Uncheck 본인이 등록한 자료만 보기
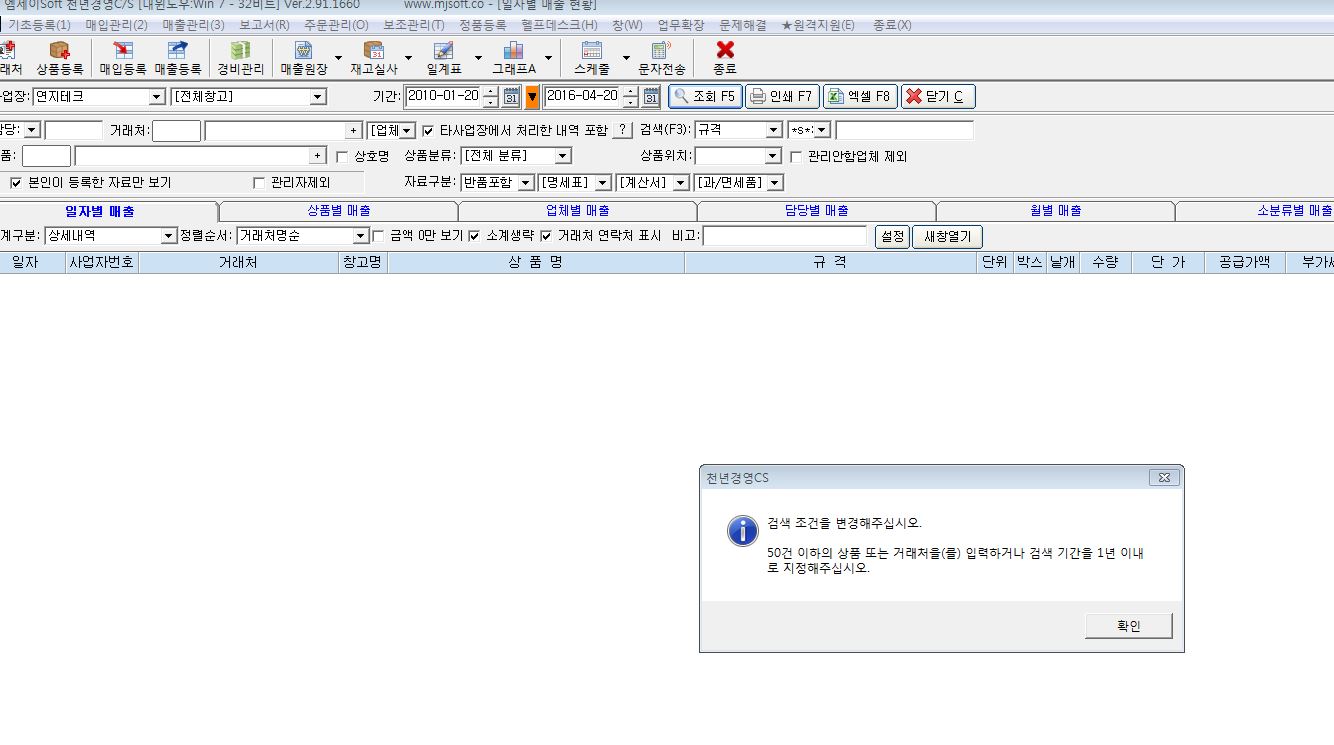Image resolution: width=1334 pixels, height=745 pixels. [x=16, y=183]
